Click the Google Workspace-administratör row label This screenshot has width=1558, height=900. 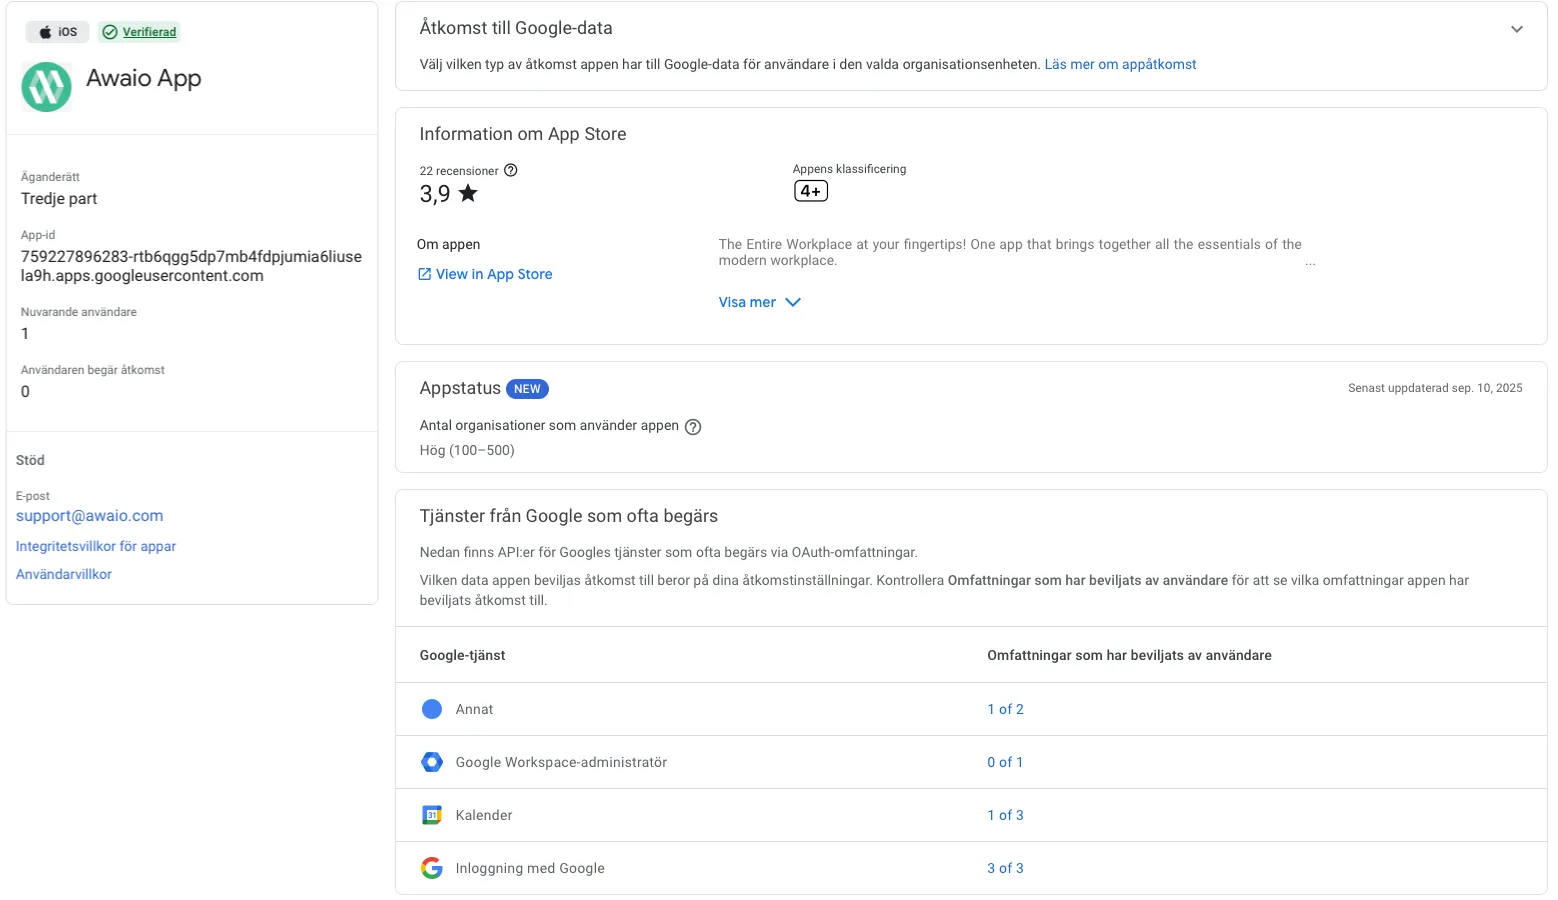click(x=561, y=762)
